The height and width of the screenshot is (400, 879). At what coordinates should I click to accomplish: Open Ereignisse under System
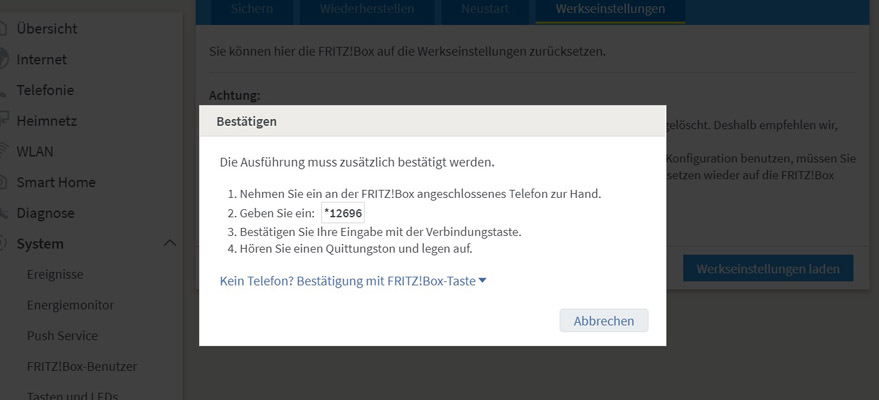click(55, 275)
